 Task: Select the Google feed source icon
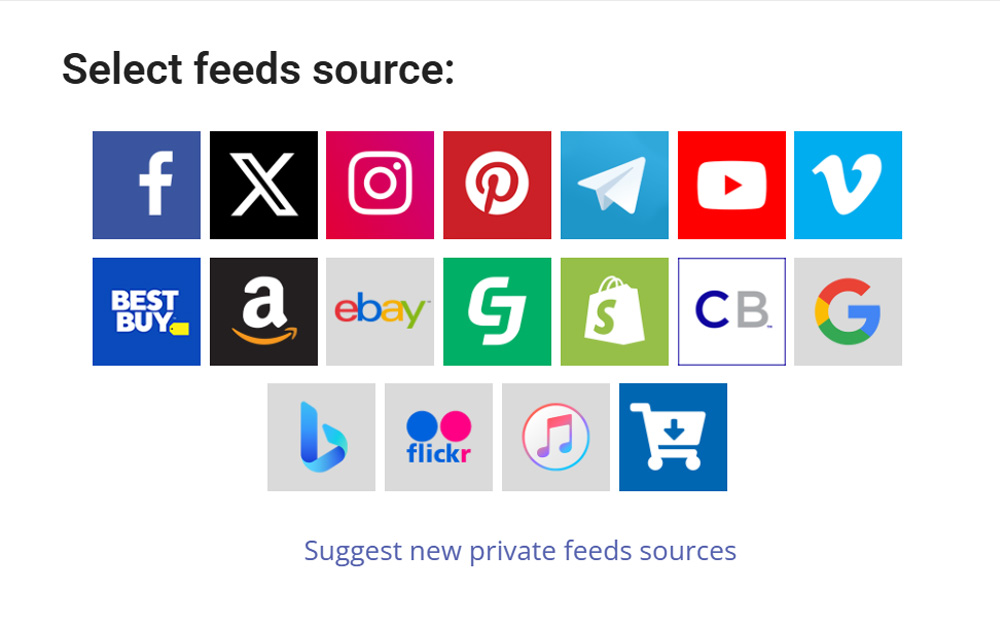click(848, 311)
